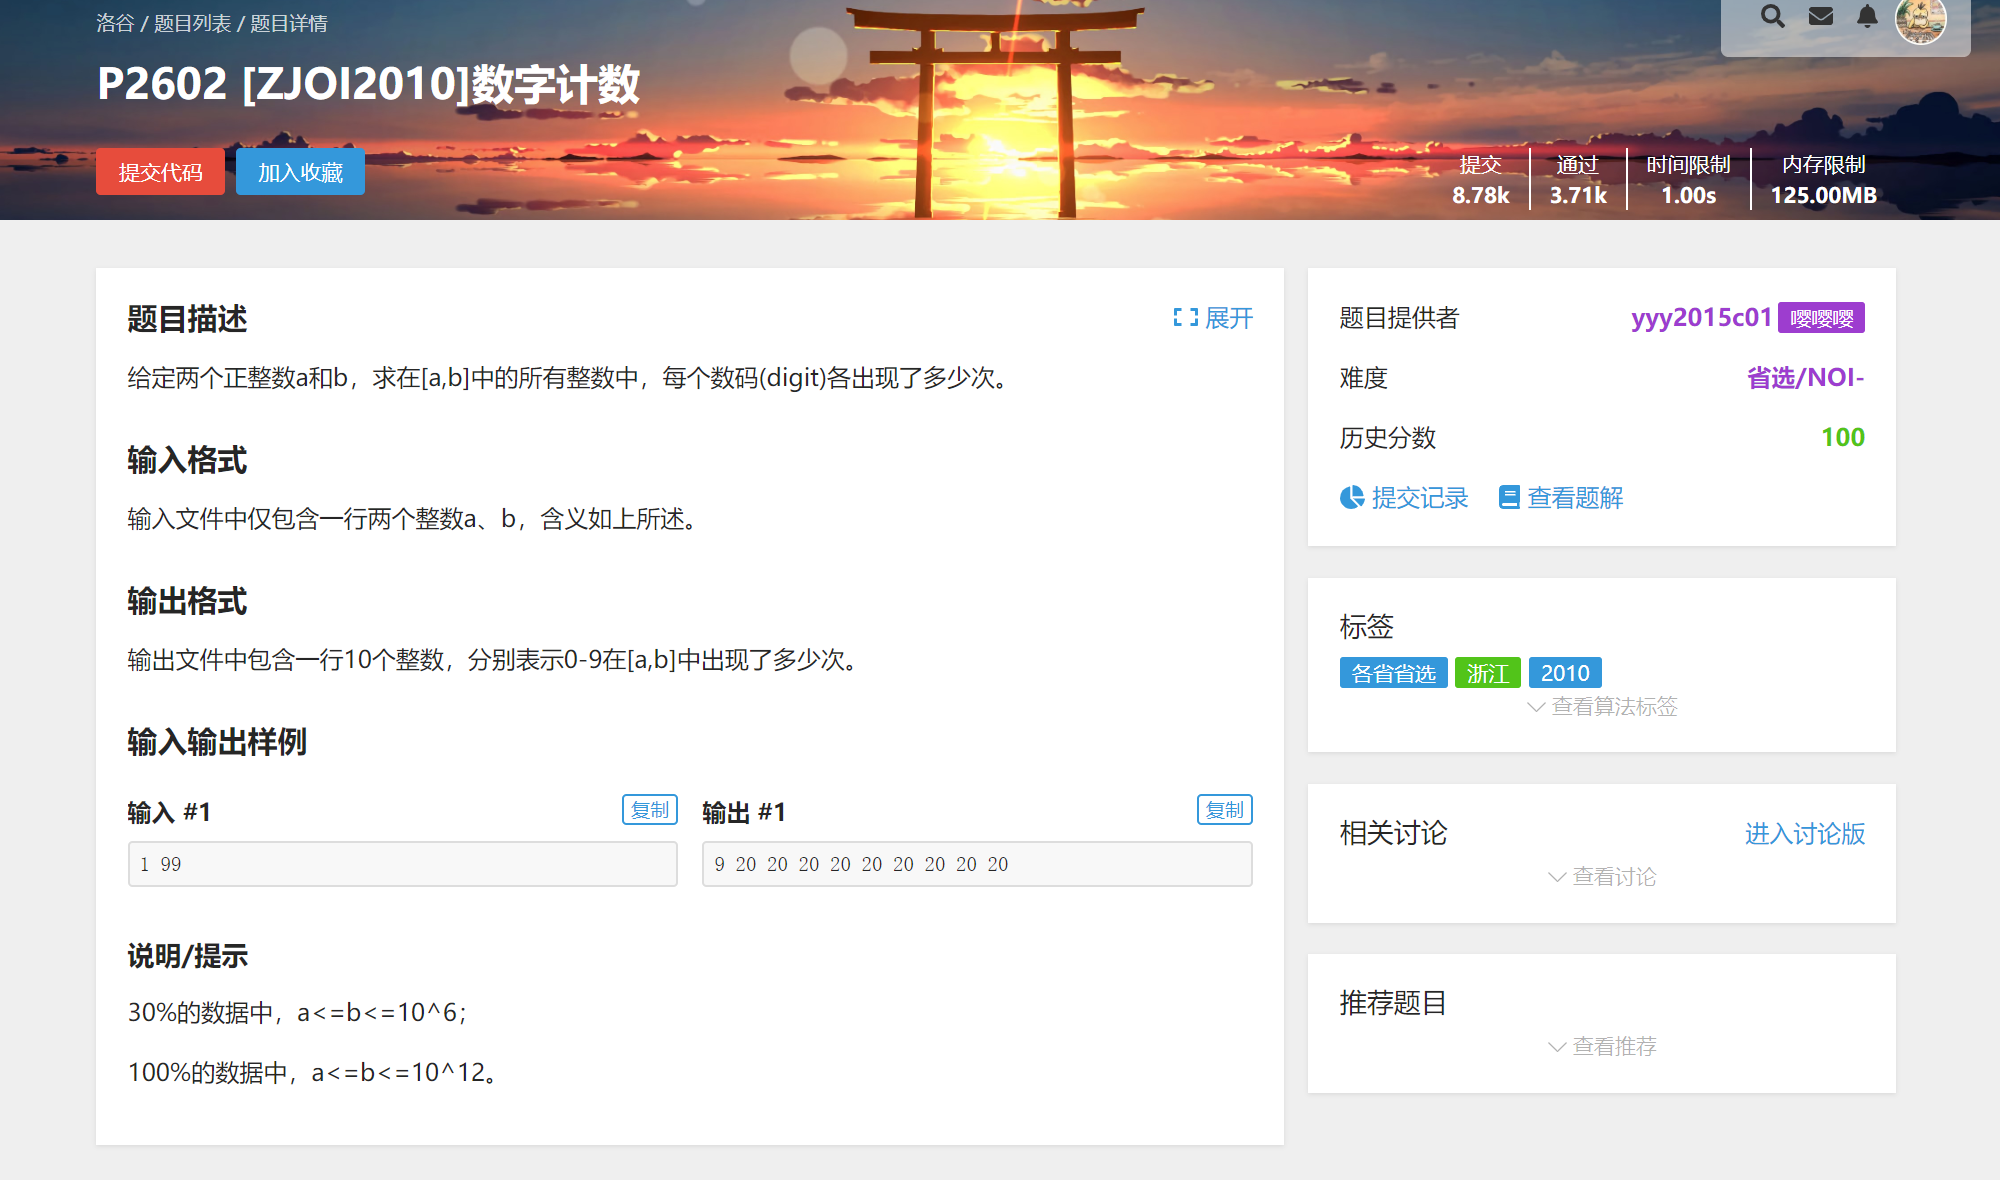The width and height of the screenshot is (2000, 1180).
Task: Click the red 提交代码 button
Action: [x=160, y=171]
